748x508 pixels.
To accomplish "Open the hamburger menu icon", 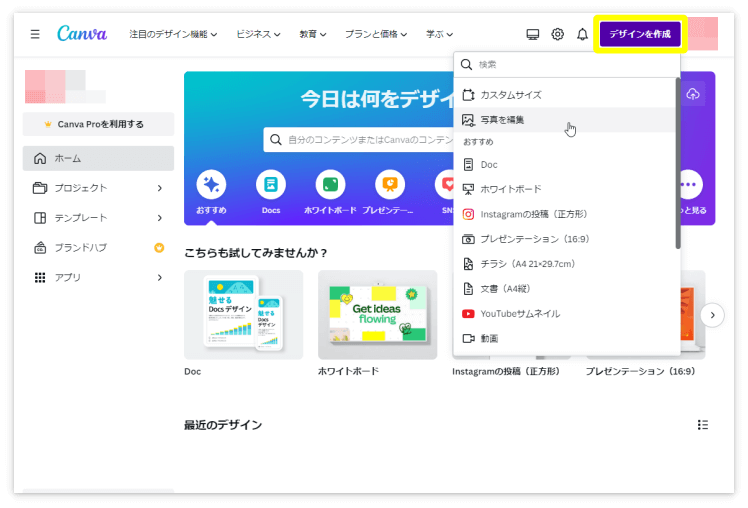I will [x=35, y=34].
